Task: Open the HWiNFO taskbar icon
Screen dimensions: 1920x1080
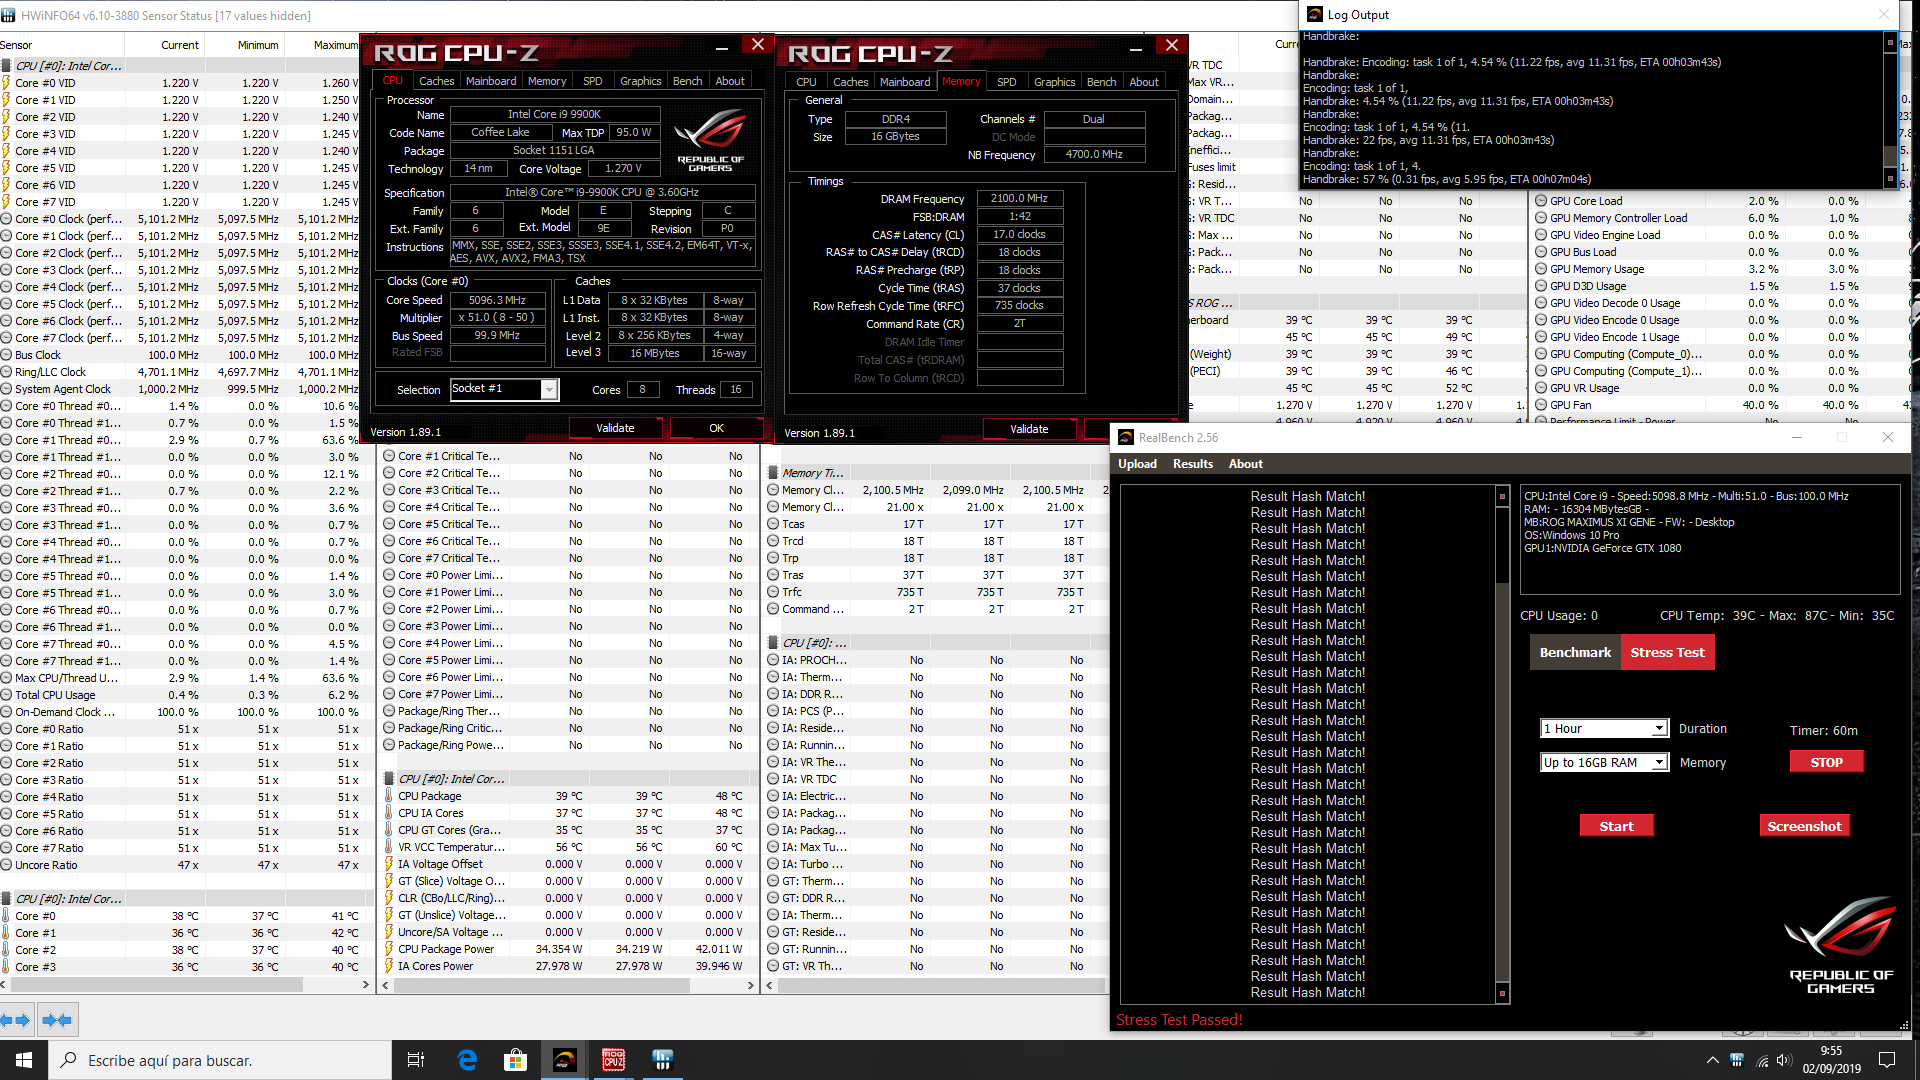Action: [662, 1060]
